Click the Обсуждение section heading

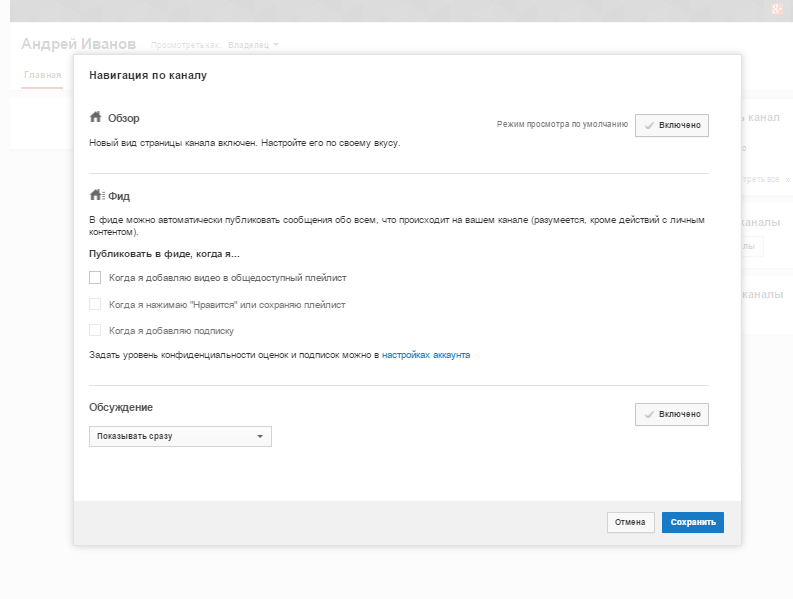point(121,408)
